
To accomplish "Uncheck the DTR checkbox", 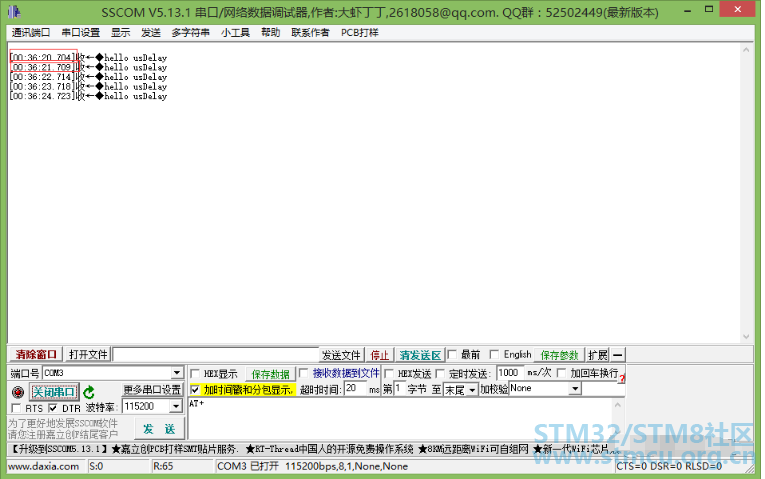I will 53,408.
